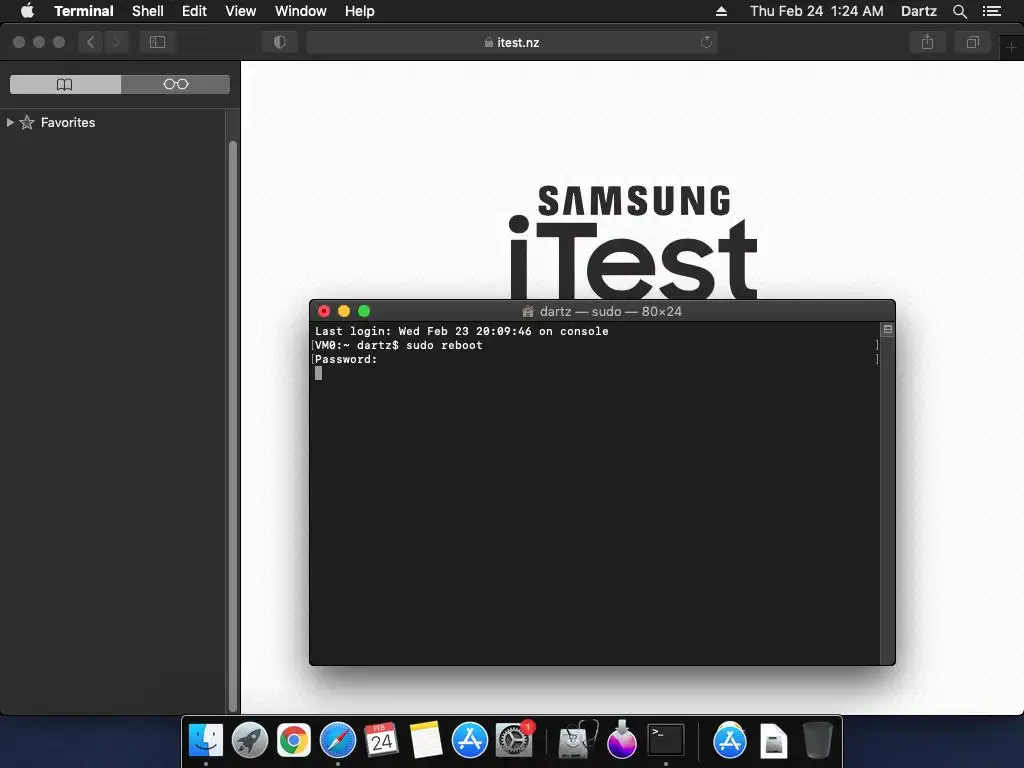Open Finder from the Dock
Viewport: 1024px width, 768px height.
click(206, 740)
